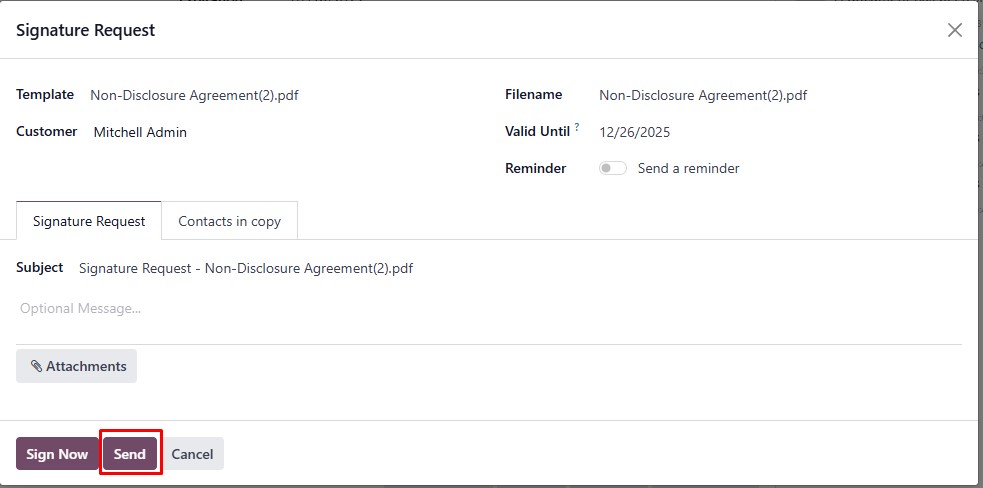Open the Template selector for Non-Disclosure Agreement
This screenshot has width=983, height=488.
tap(287, 95)
